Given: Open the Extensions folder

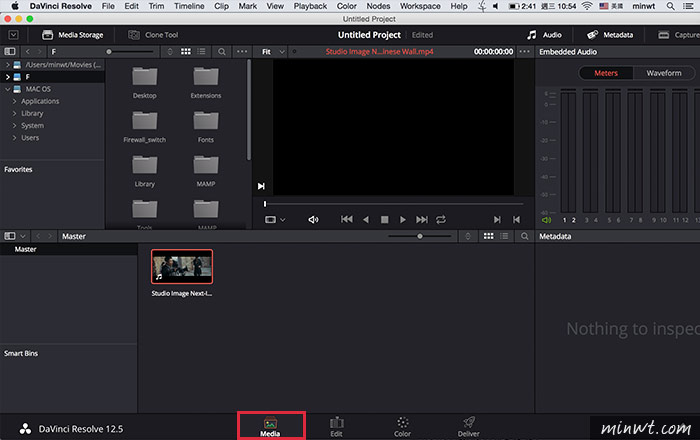Looking at the screenshot, I should [x=206, y=83].
